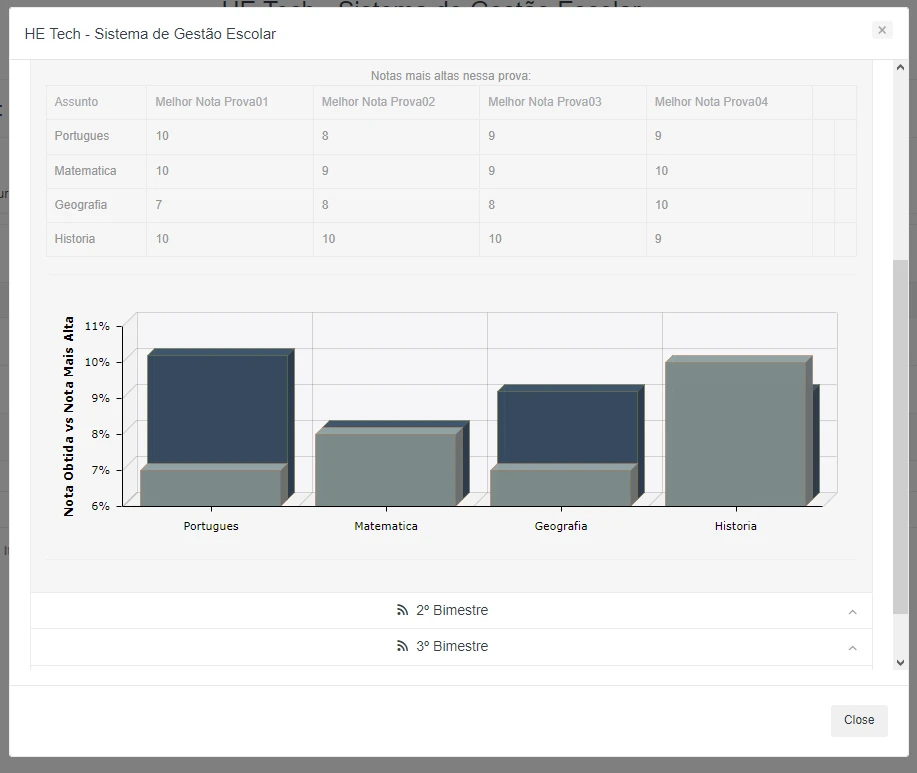Click the feed icon beside 3º Bimestre
The height and width of the screenshot is (773, 917).
click(402, 647)
